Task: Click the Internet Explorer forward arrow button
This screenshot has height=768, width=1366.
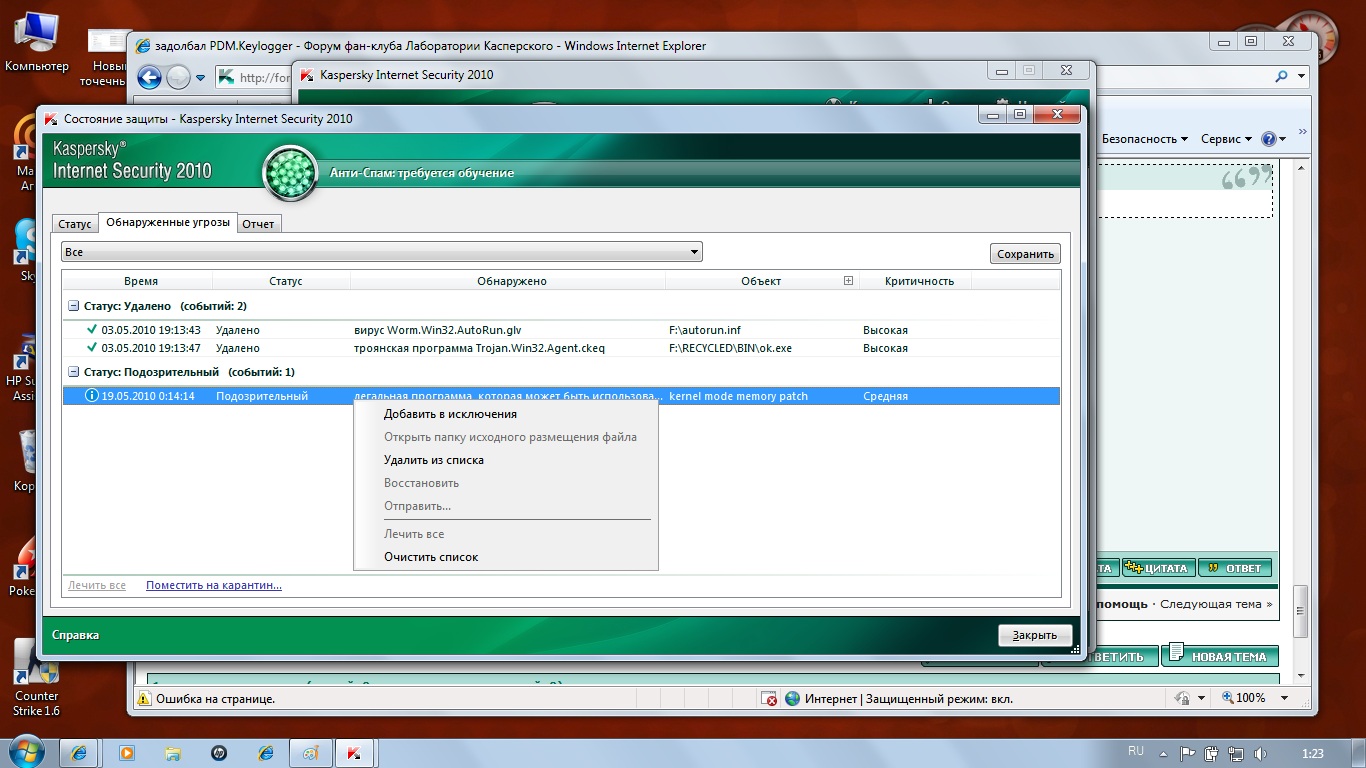Action: (x=178, y=77)
